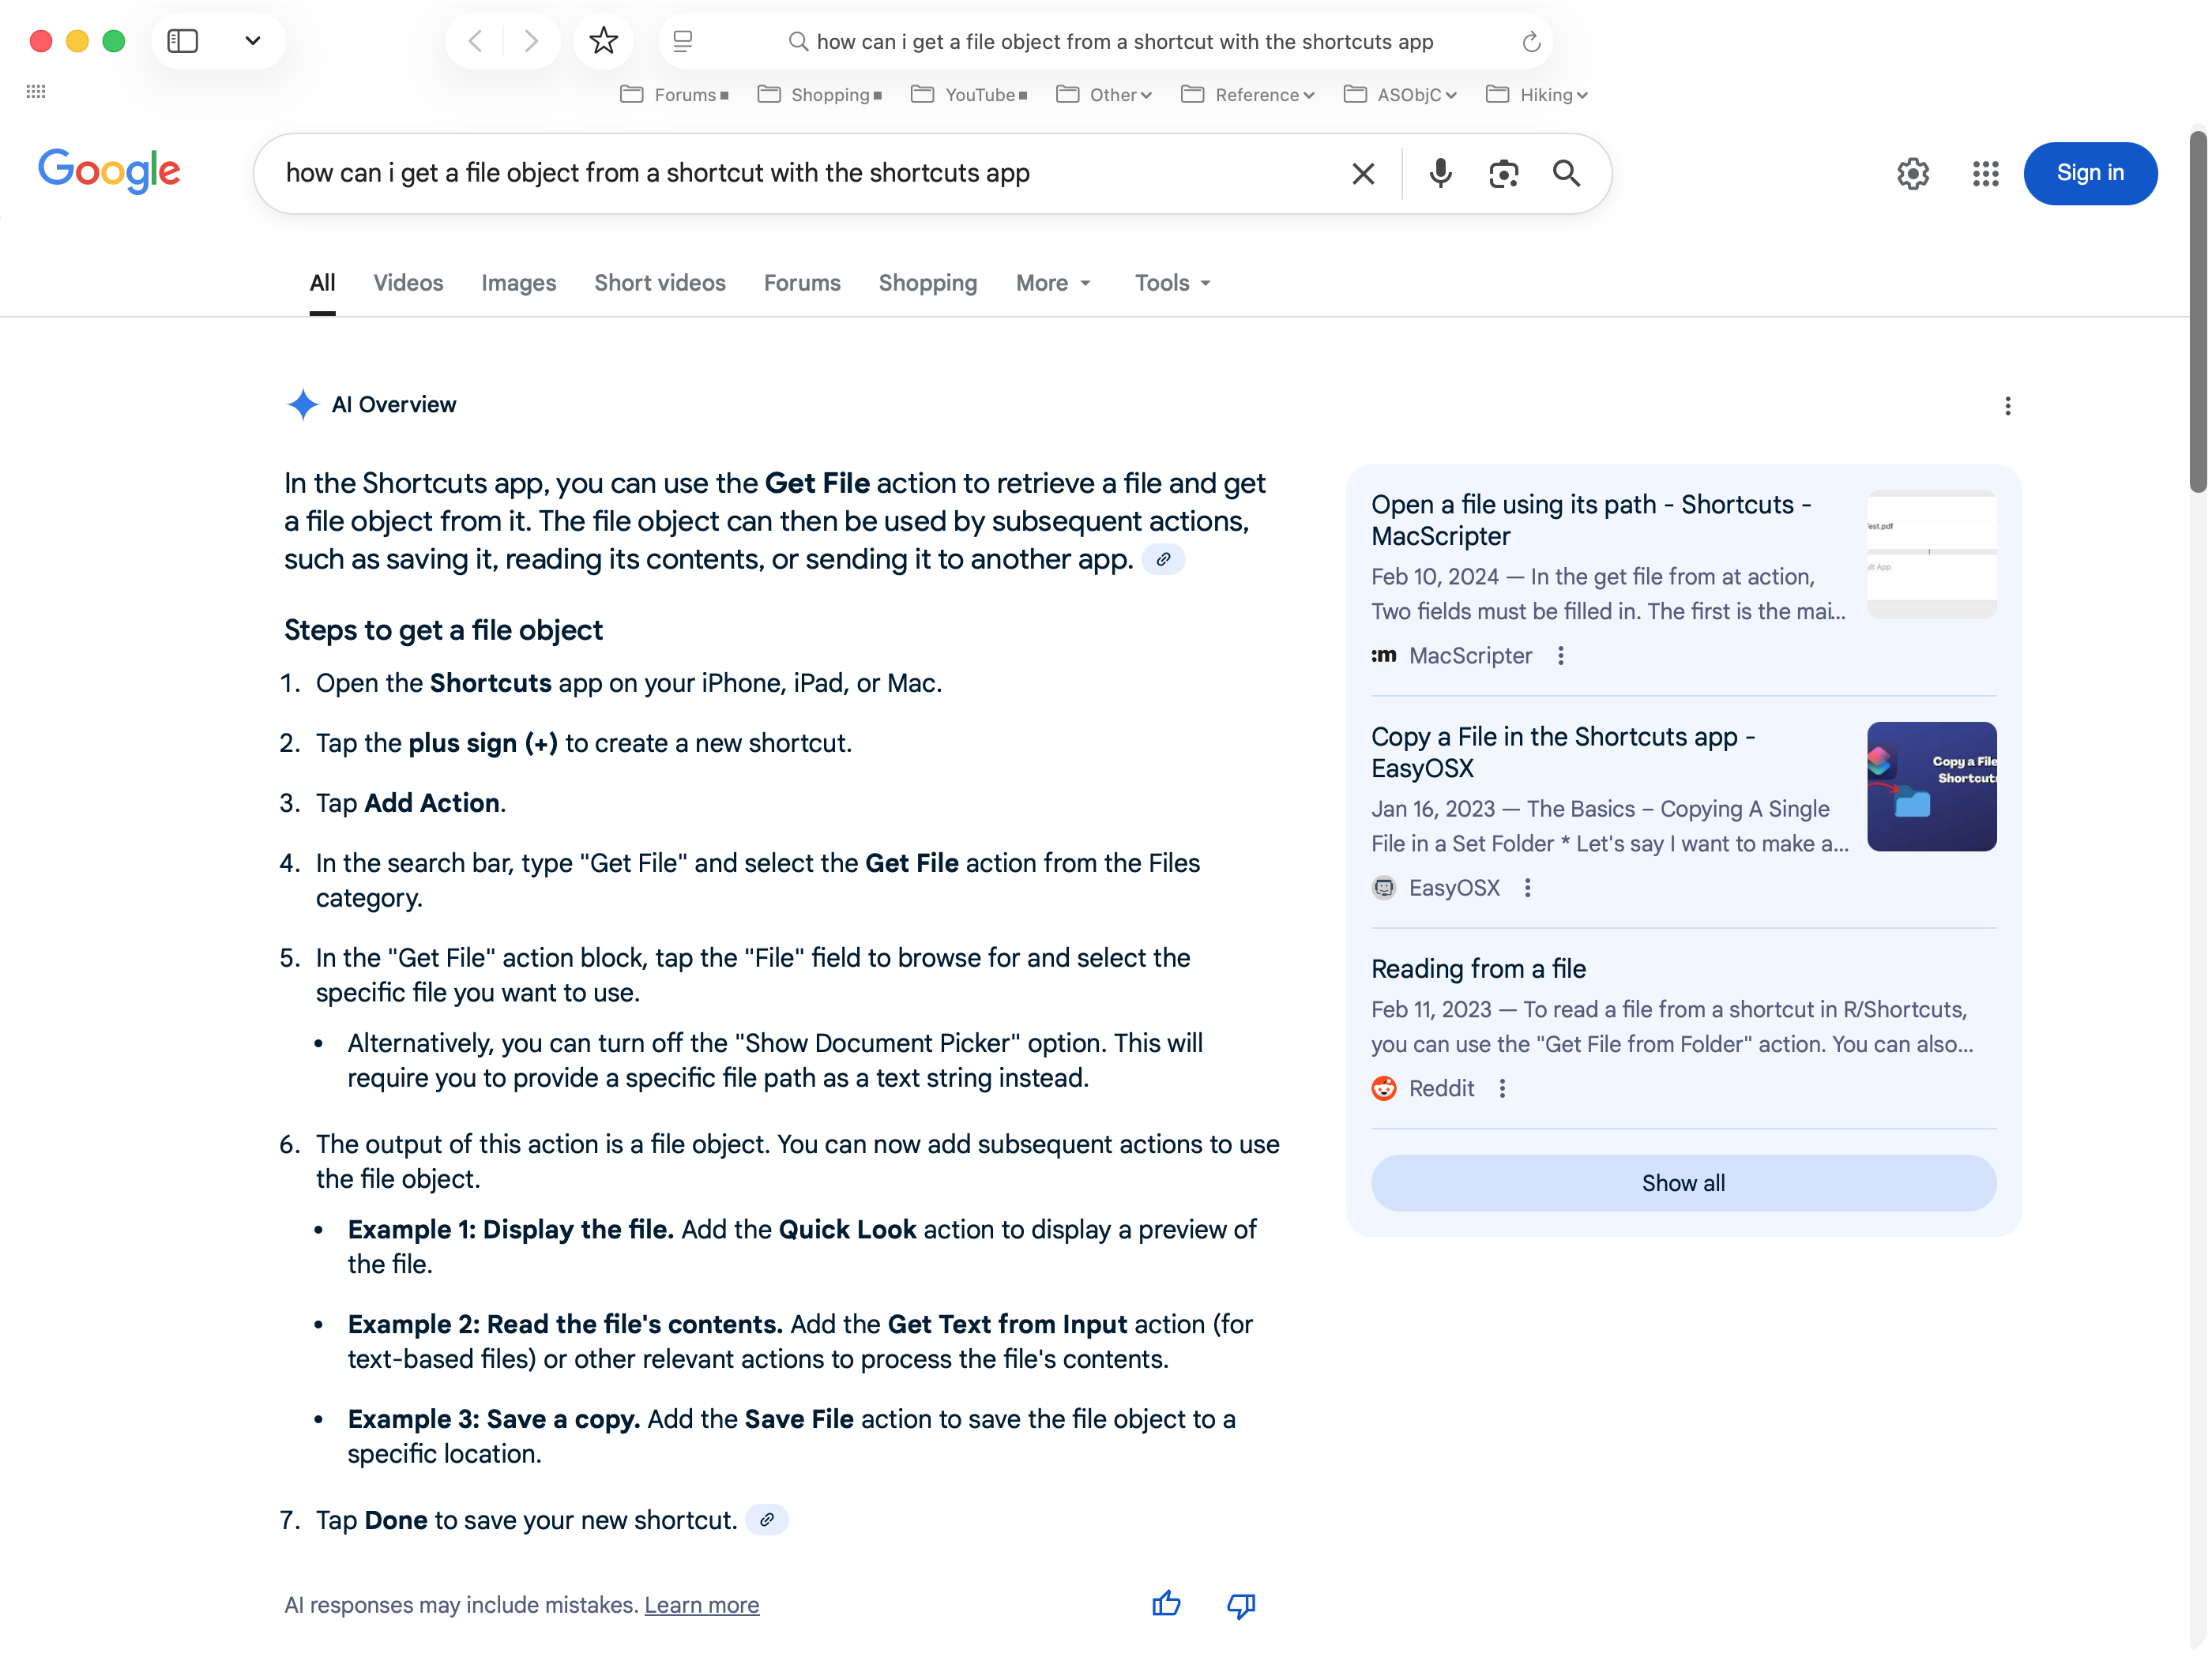Open the Hiking bookmarks folder dropdown
The image size is (2212, 1657).
point(1537,95)
